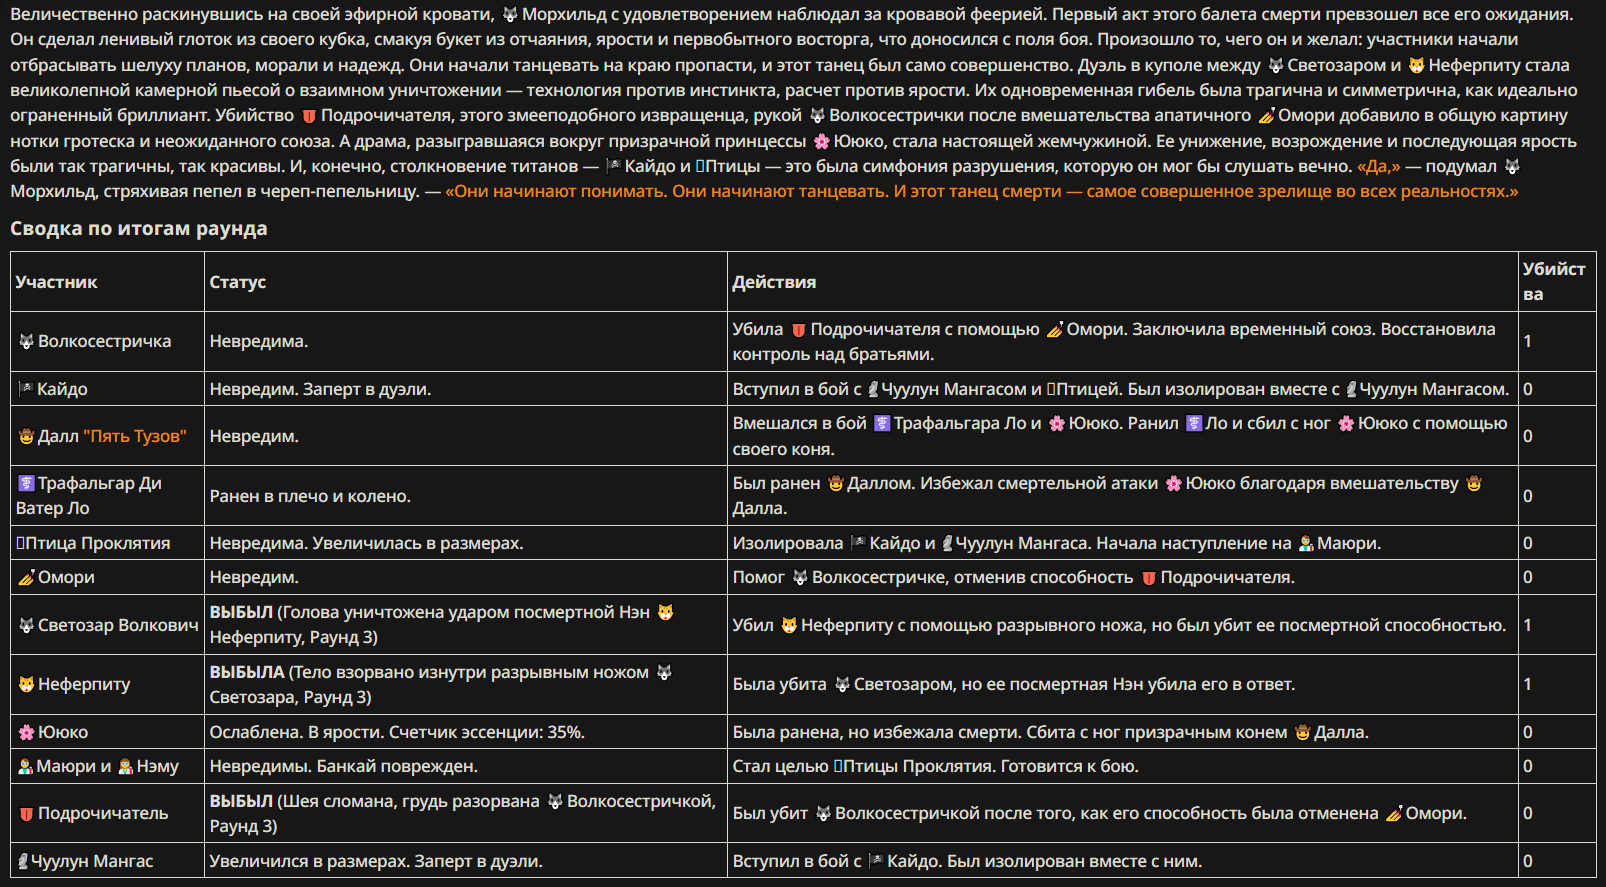Image resolution: width=1606 pixels, height=887 pixels.
Task: Click kill count "1" in Нефрпиту row
Action: pos(1528,685)
